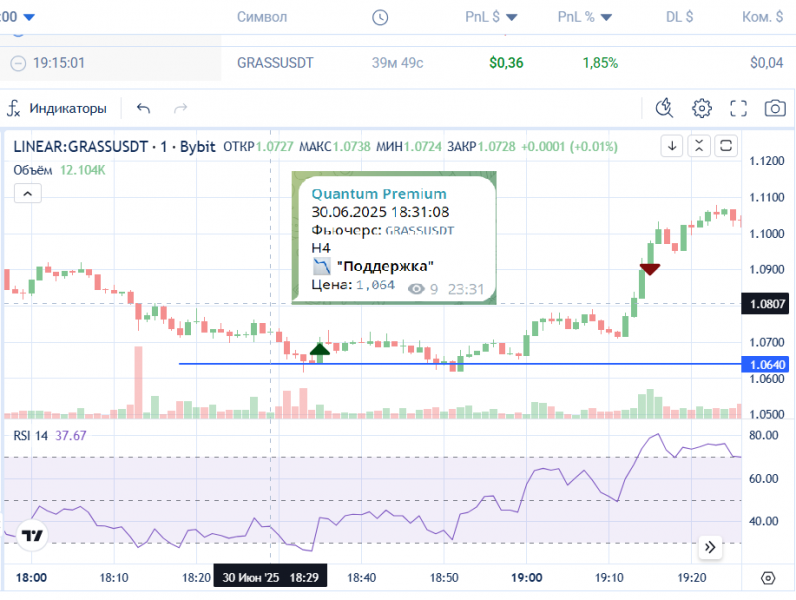Click the red sell exit arrow marker
Viewport: 796px width, 600px height.
point(650,269)
